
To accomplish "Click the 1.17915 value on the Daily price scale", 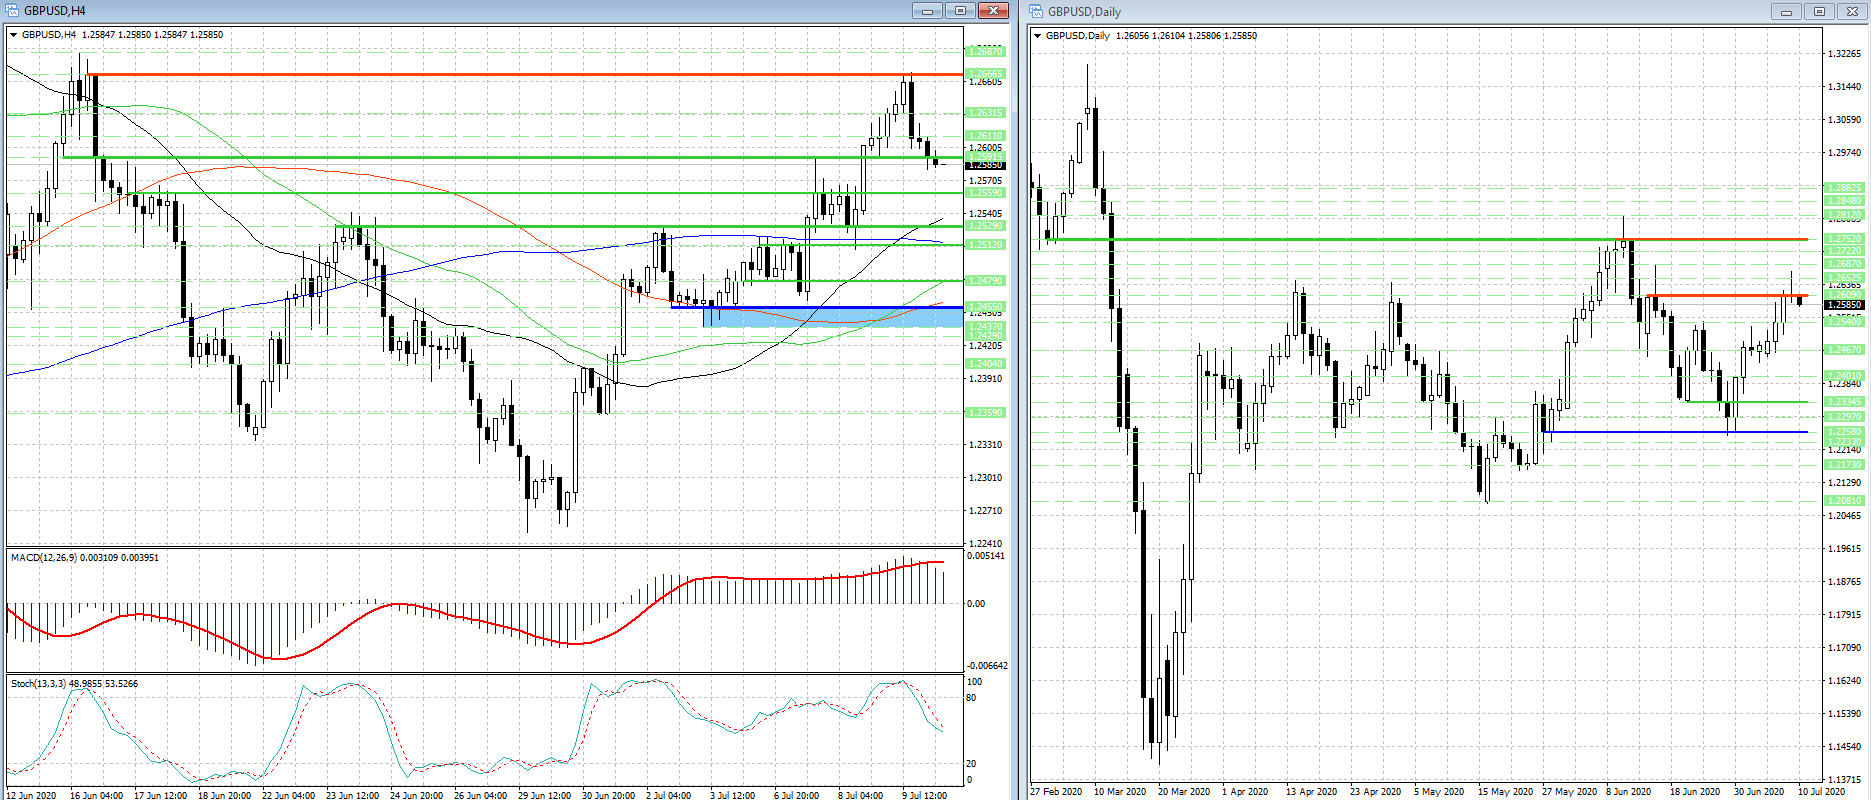I will [x=1844, y=615].
